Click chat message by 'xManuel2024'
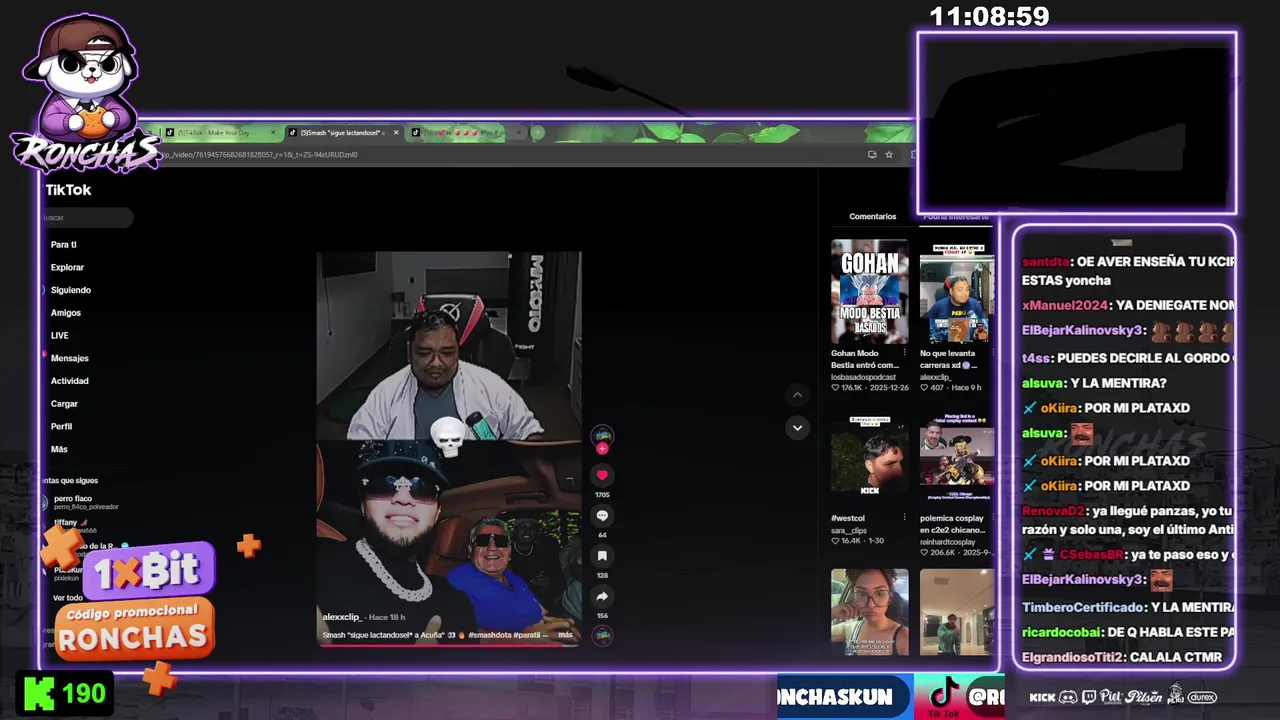 pyautogui.click(x=1128, y=306)
